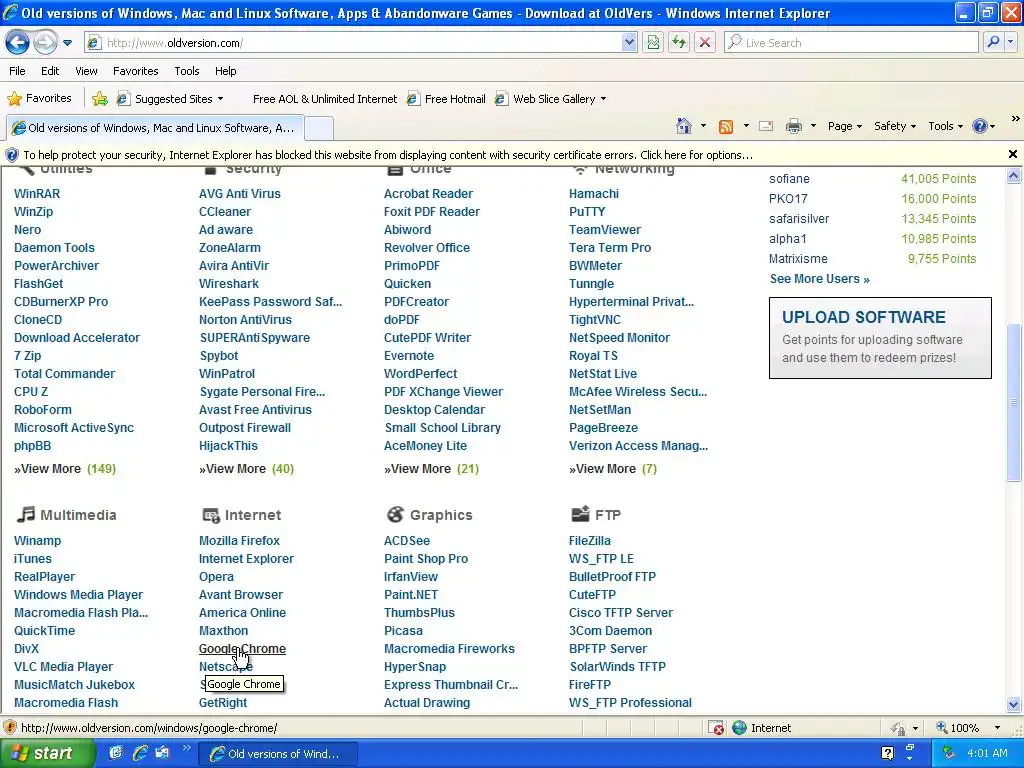Open the WinRAR link
The height and width of the screenshot is (768, 1024).
[37, 194]
